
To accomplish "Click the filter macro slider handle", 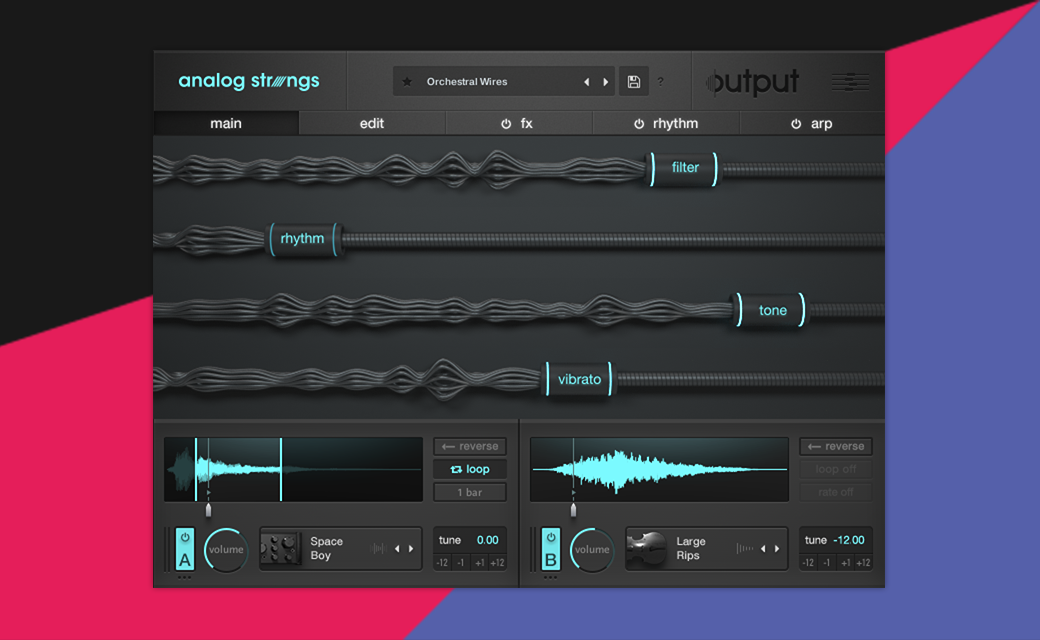I will coord(684,168).
